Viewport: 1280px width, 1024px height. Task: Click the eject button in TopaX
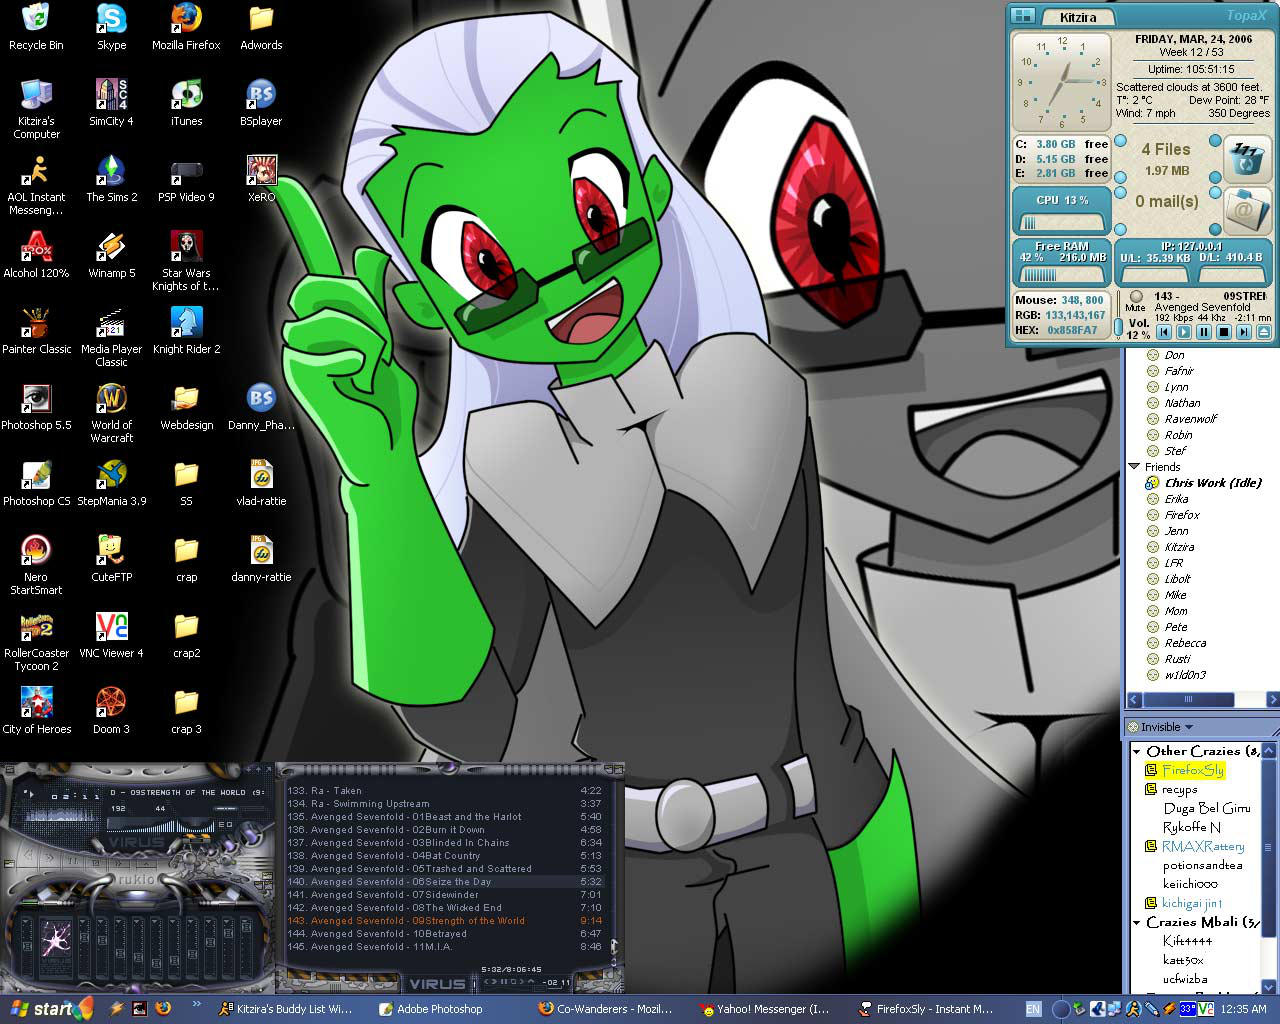point(1263,332)
